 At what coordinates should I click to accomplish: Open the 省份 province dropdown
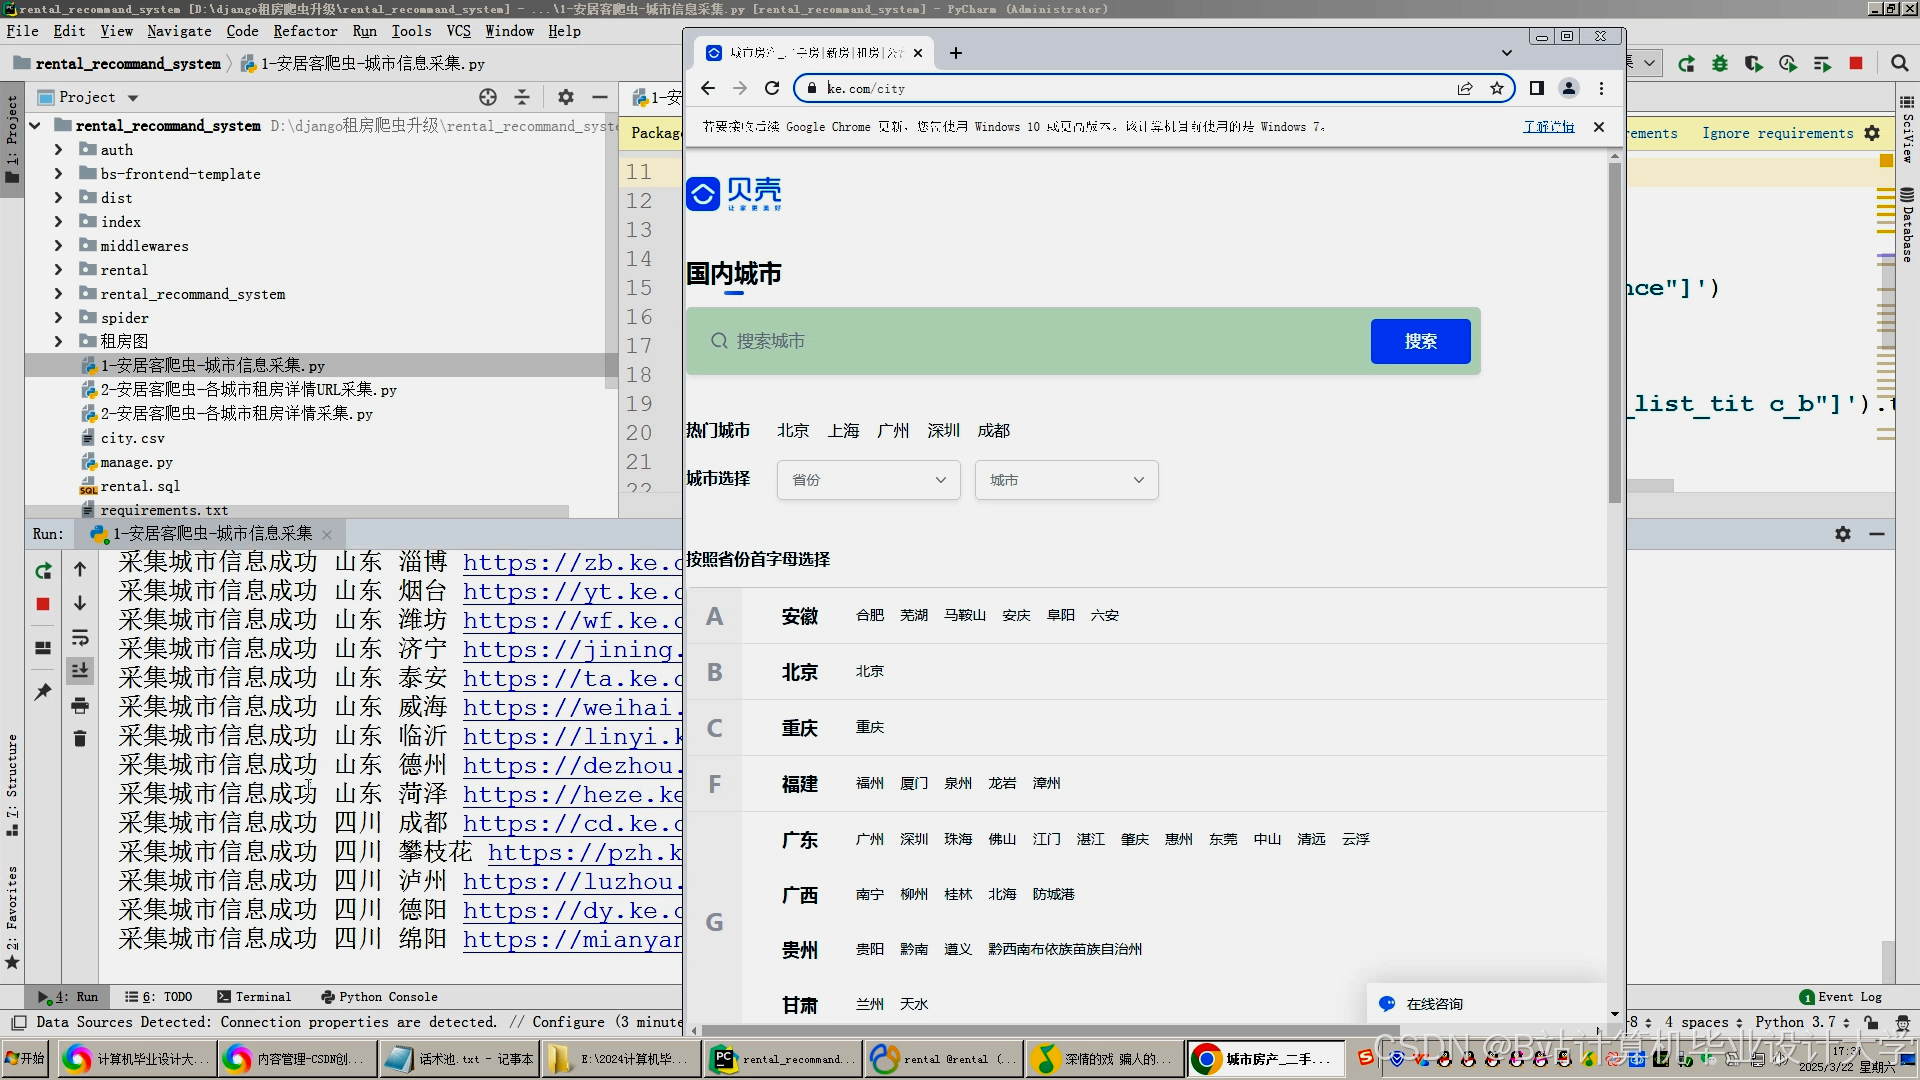pyautogui.click(x=868, y=480)
